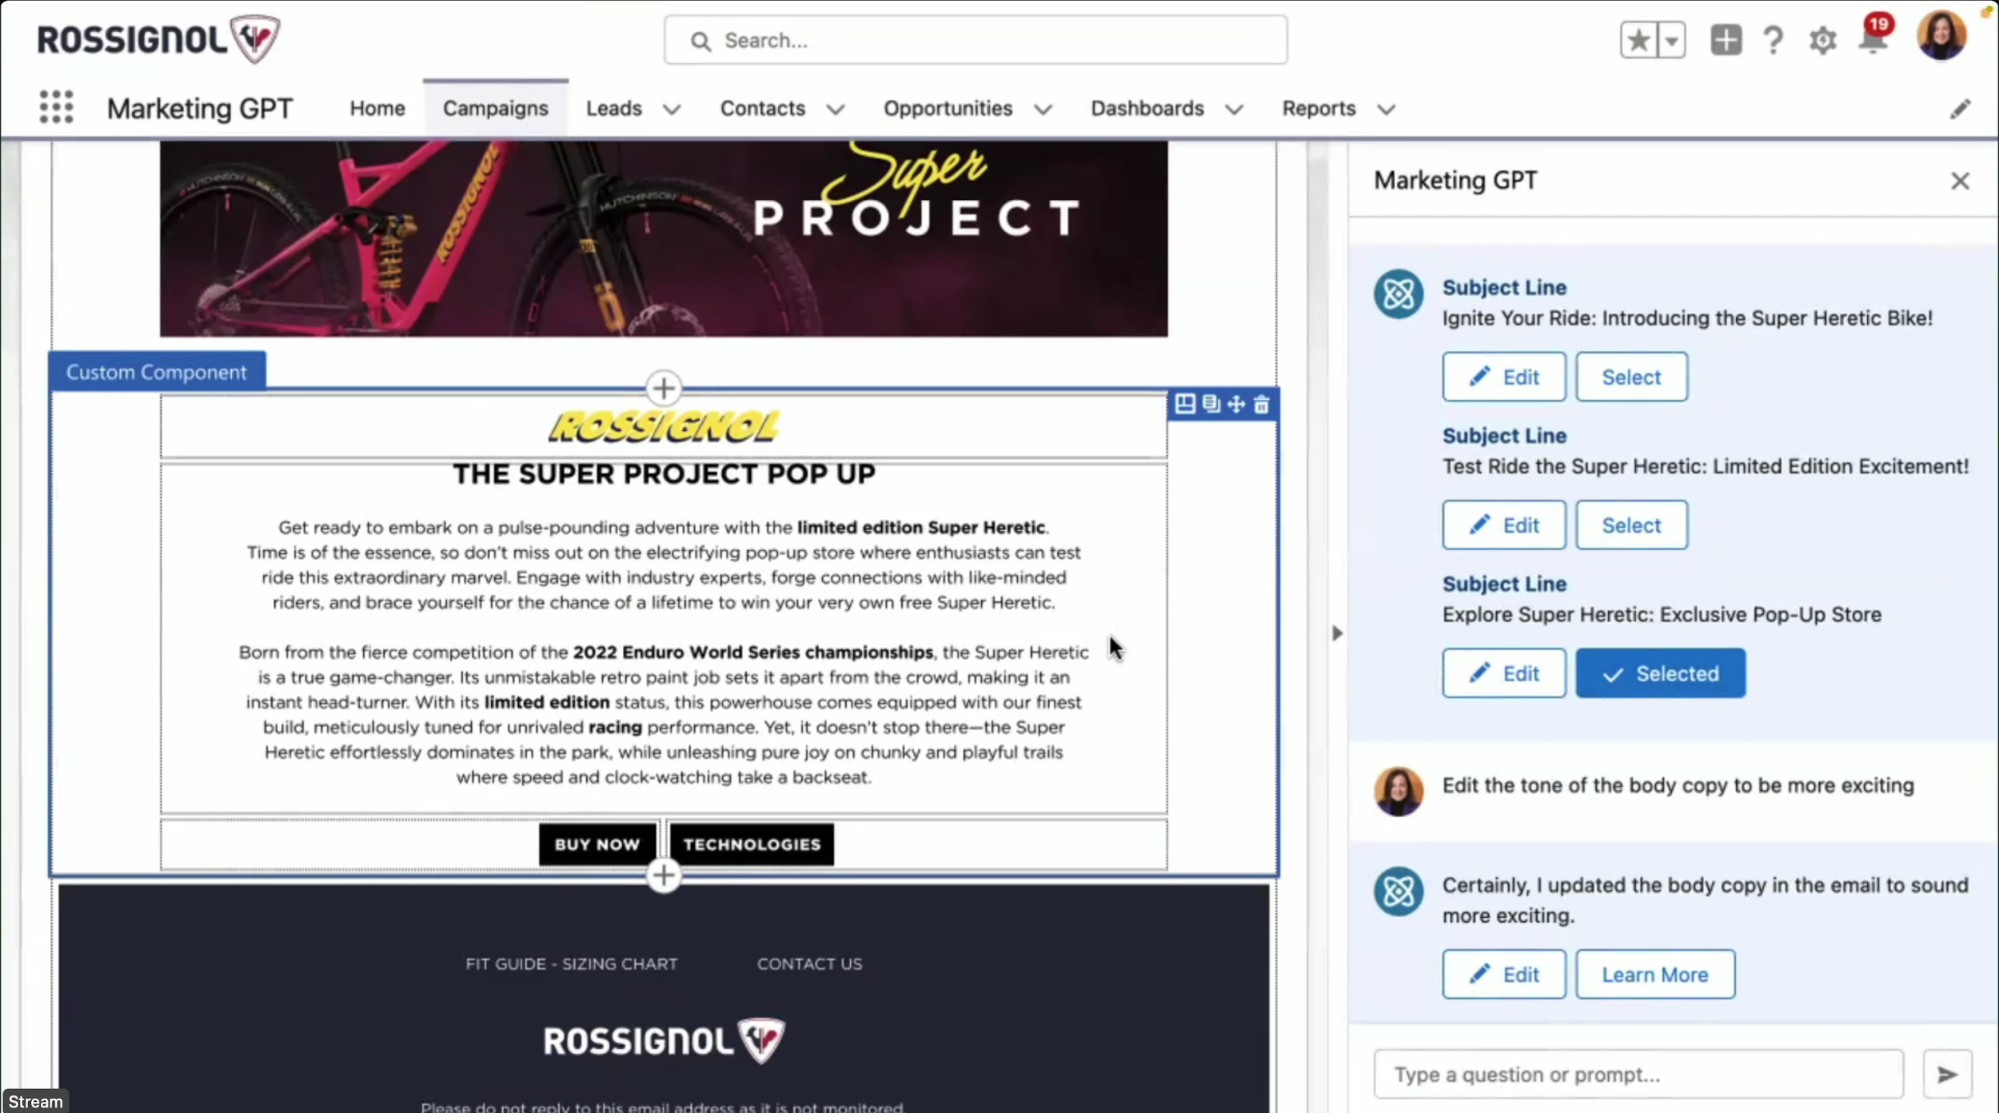Open the favorites list dropdown arrow
This screenshot has width=1999, height=1114.
pyautogui.click(x=1671, y=40)
